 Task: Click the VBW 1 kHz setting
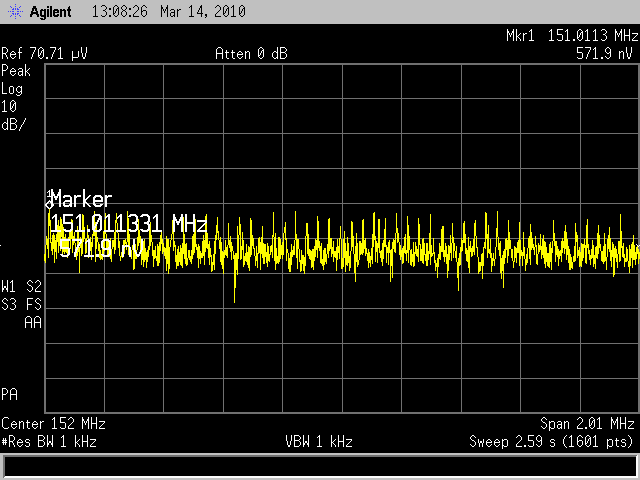[x=319, y=441]
